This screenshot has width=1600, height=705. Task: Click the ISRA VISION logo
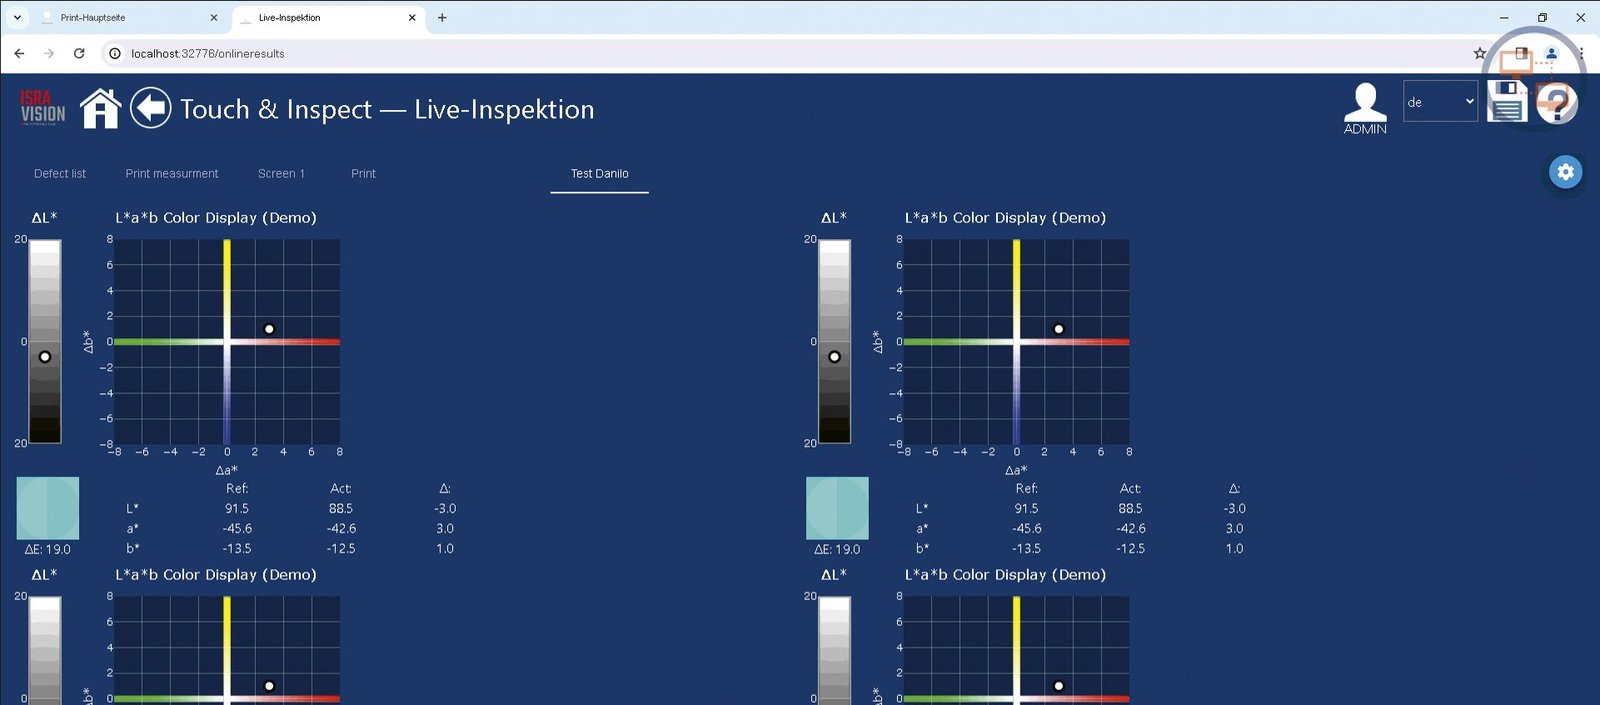(x=43, y=107)
